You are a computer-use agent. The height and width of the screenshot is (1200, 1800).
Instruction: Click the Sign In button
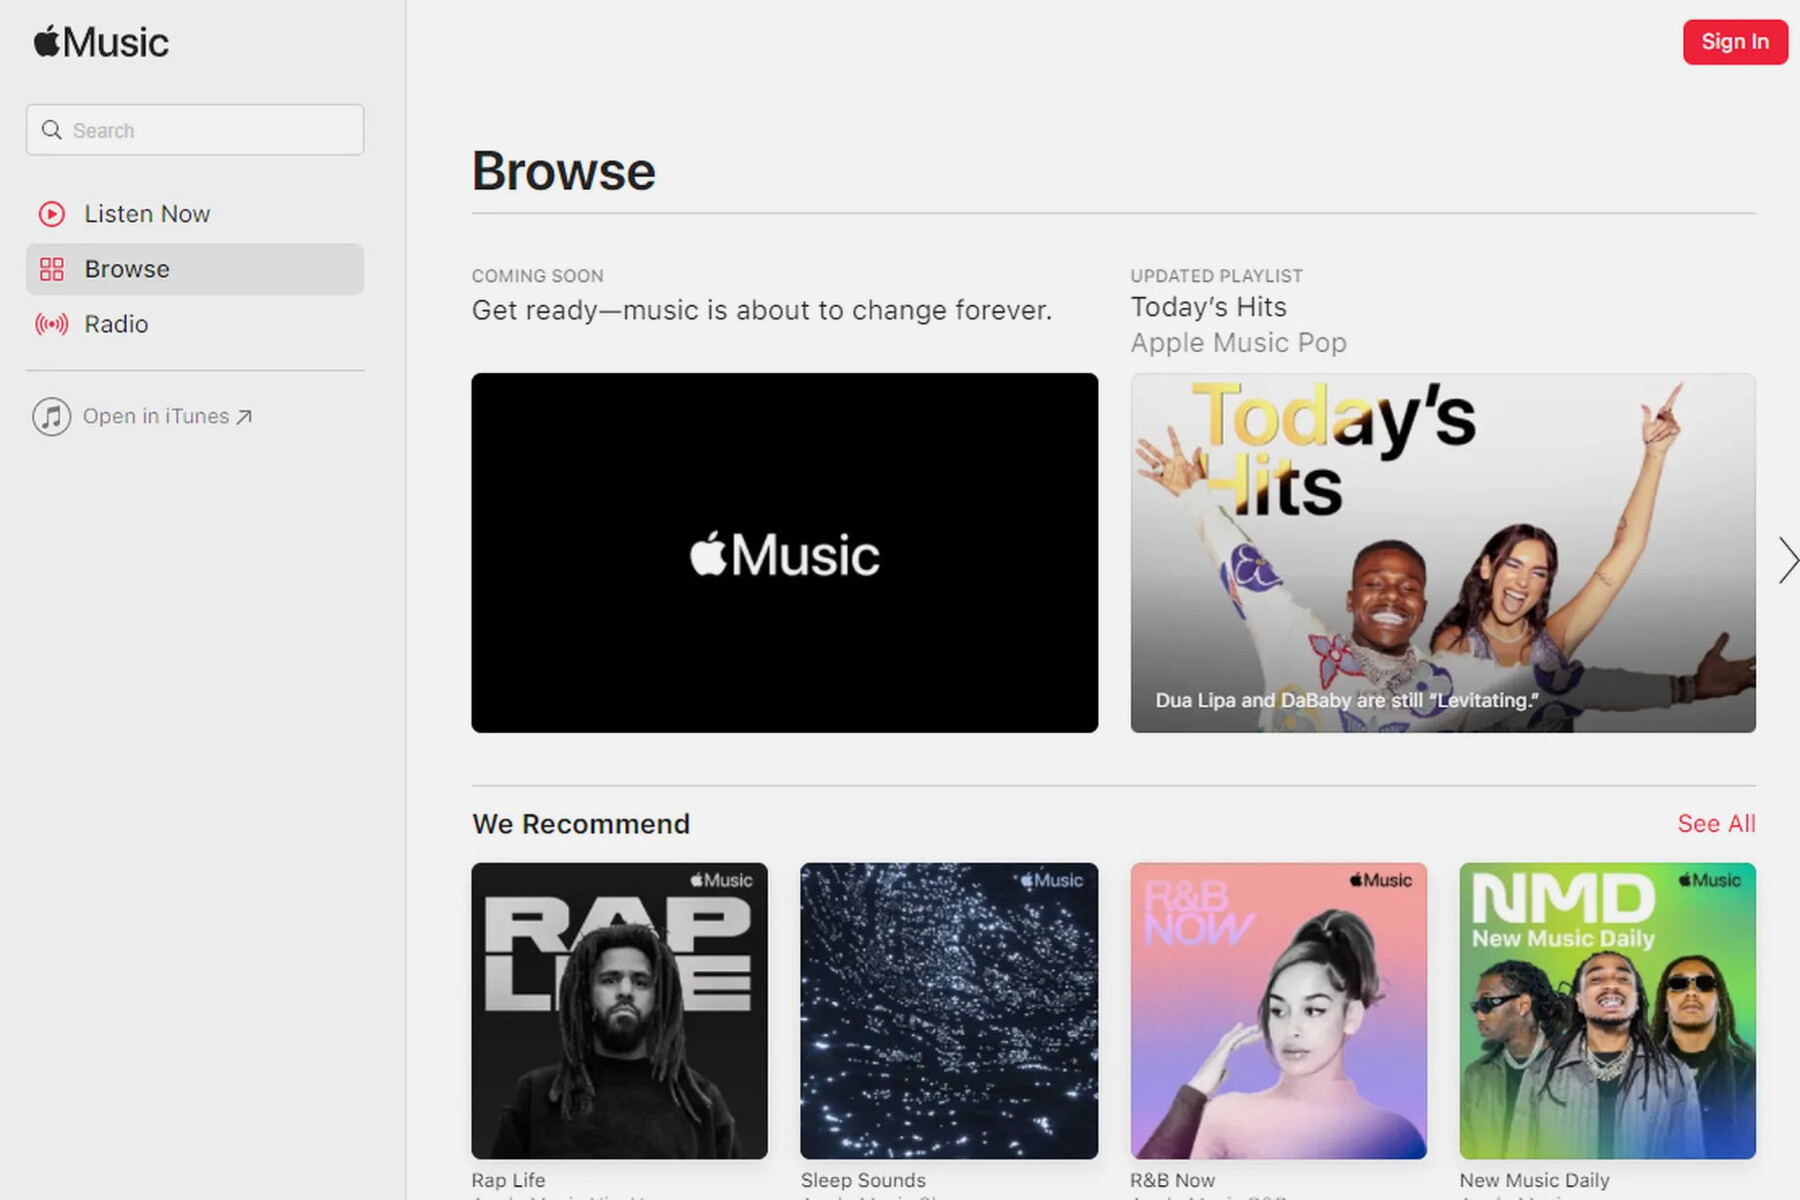click(x=1735, y=42)
